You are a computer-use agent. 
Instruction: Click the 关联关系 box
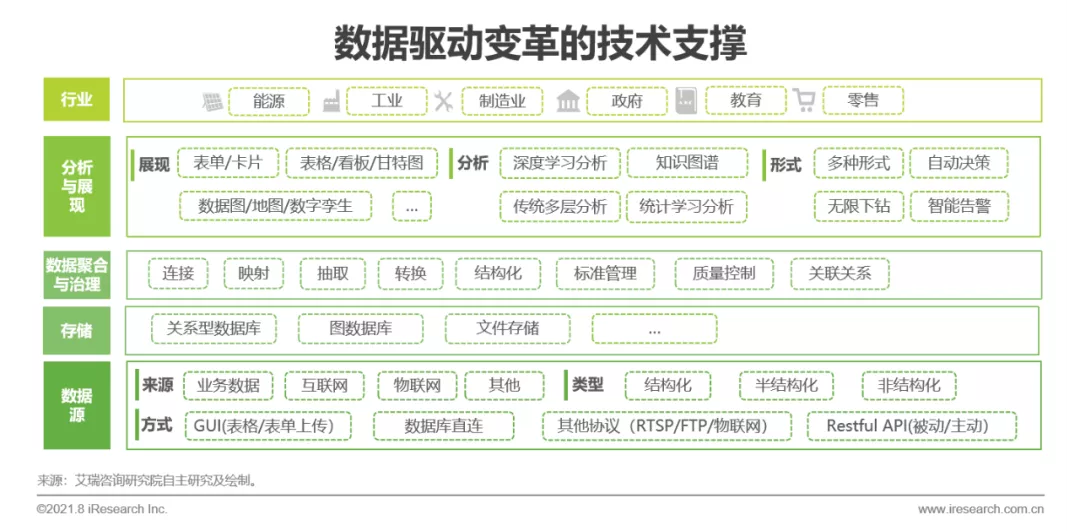click(840, 273)
